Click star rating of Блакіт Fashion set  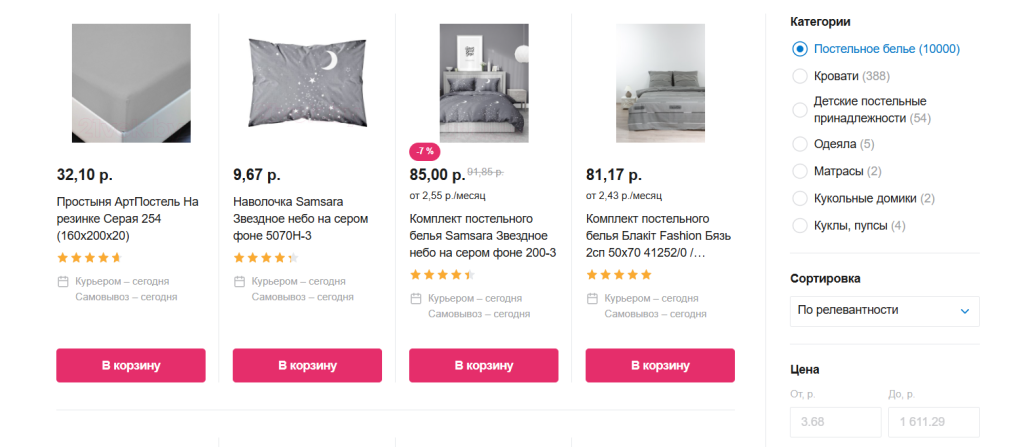tap(618, 274)
